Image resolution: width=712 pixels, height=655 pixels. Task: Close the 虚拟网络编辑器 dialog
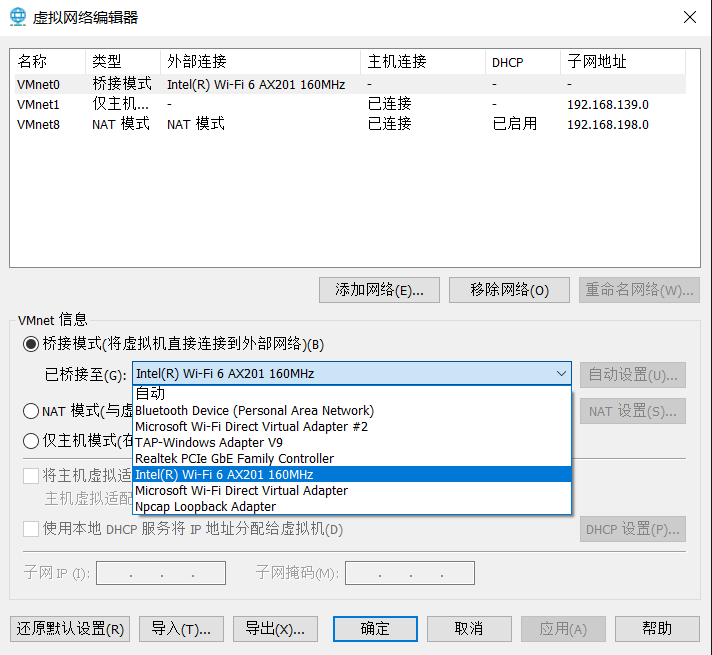tap(690, 17)
